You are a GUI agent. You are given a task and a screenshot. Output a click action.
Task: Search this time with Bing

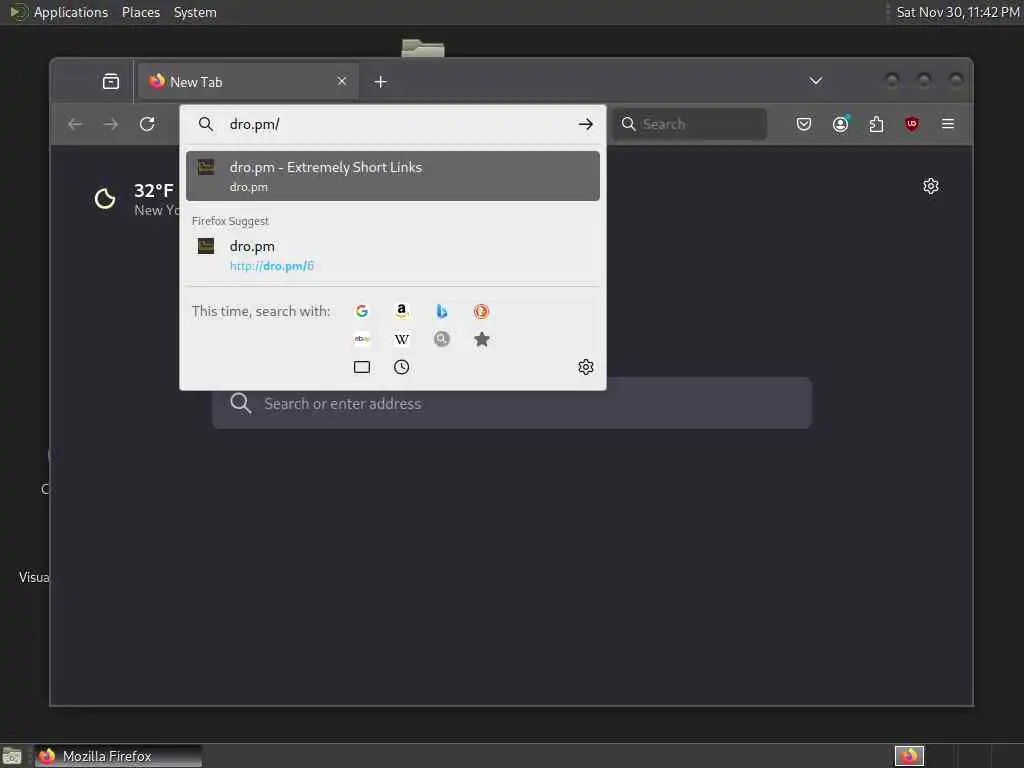tap(441, 312)
